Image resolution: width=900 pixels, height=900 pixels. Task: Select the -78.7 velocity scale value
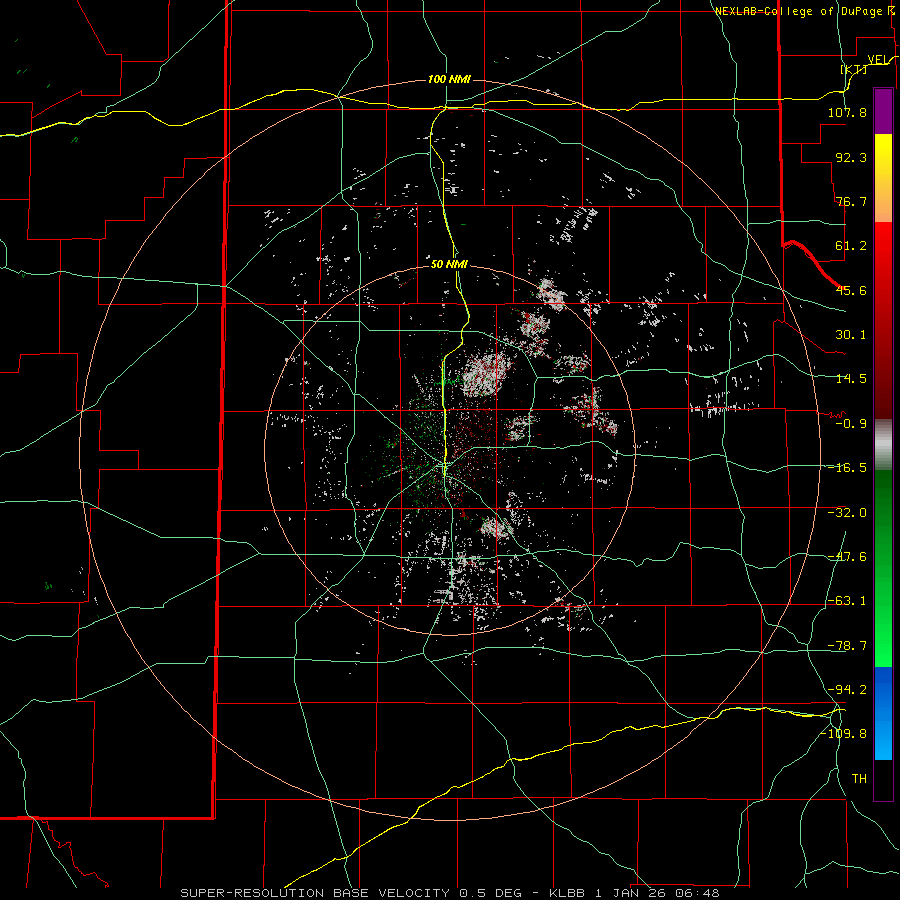click(x=847, y=646)
